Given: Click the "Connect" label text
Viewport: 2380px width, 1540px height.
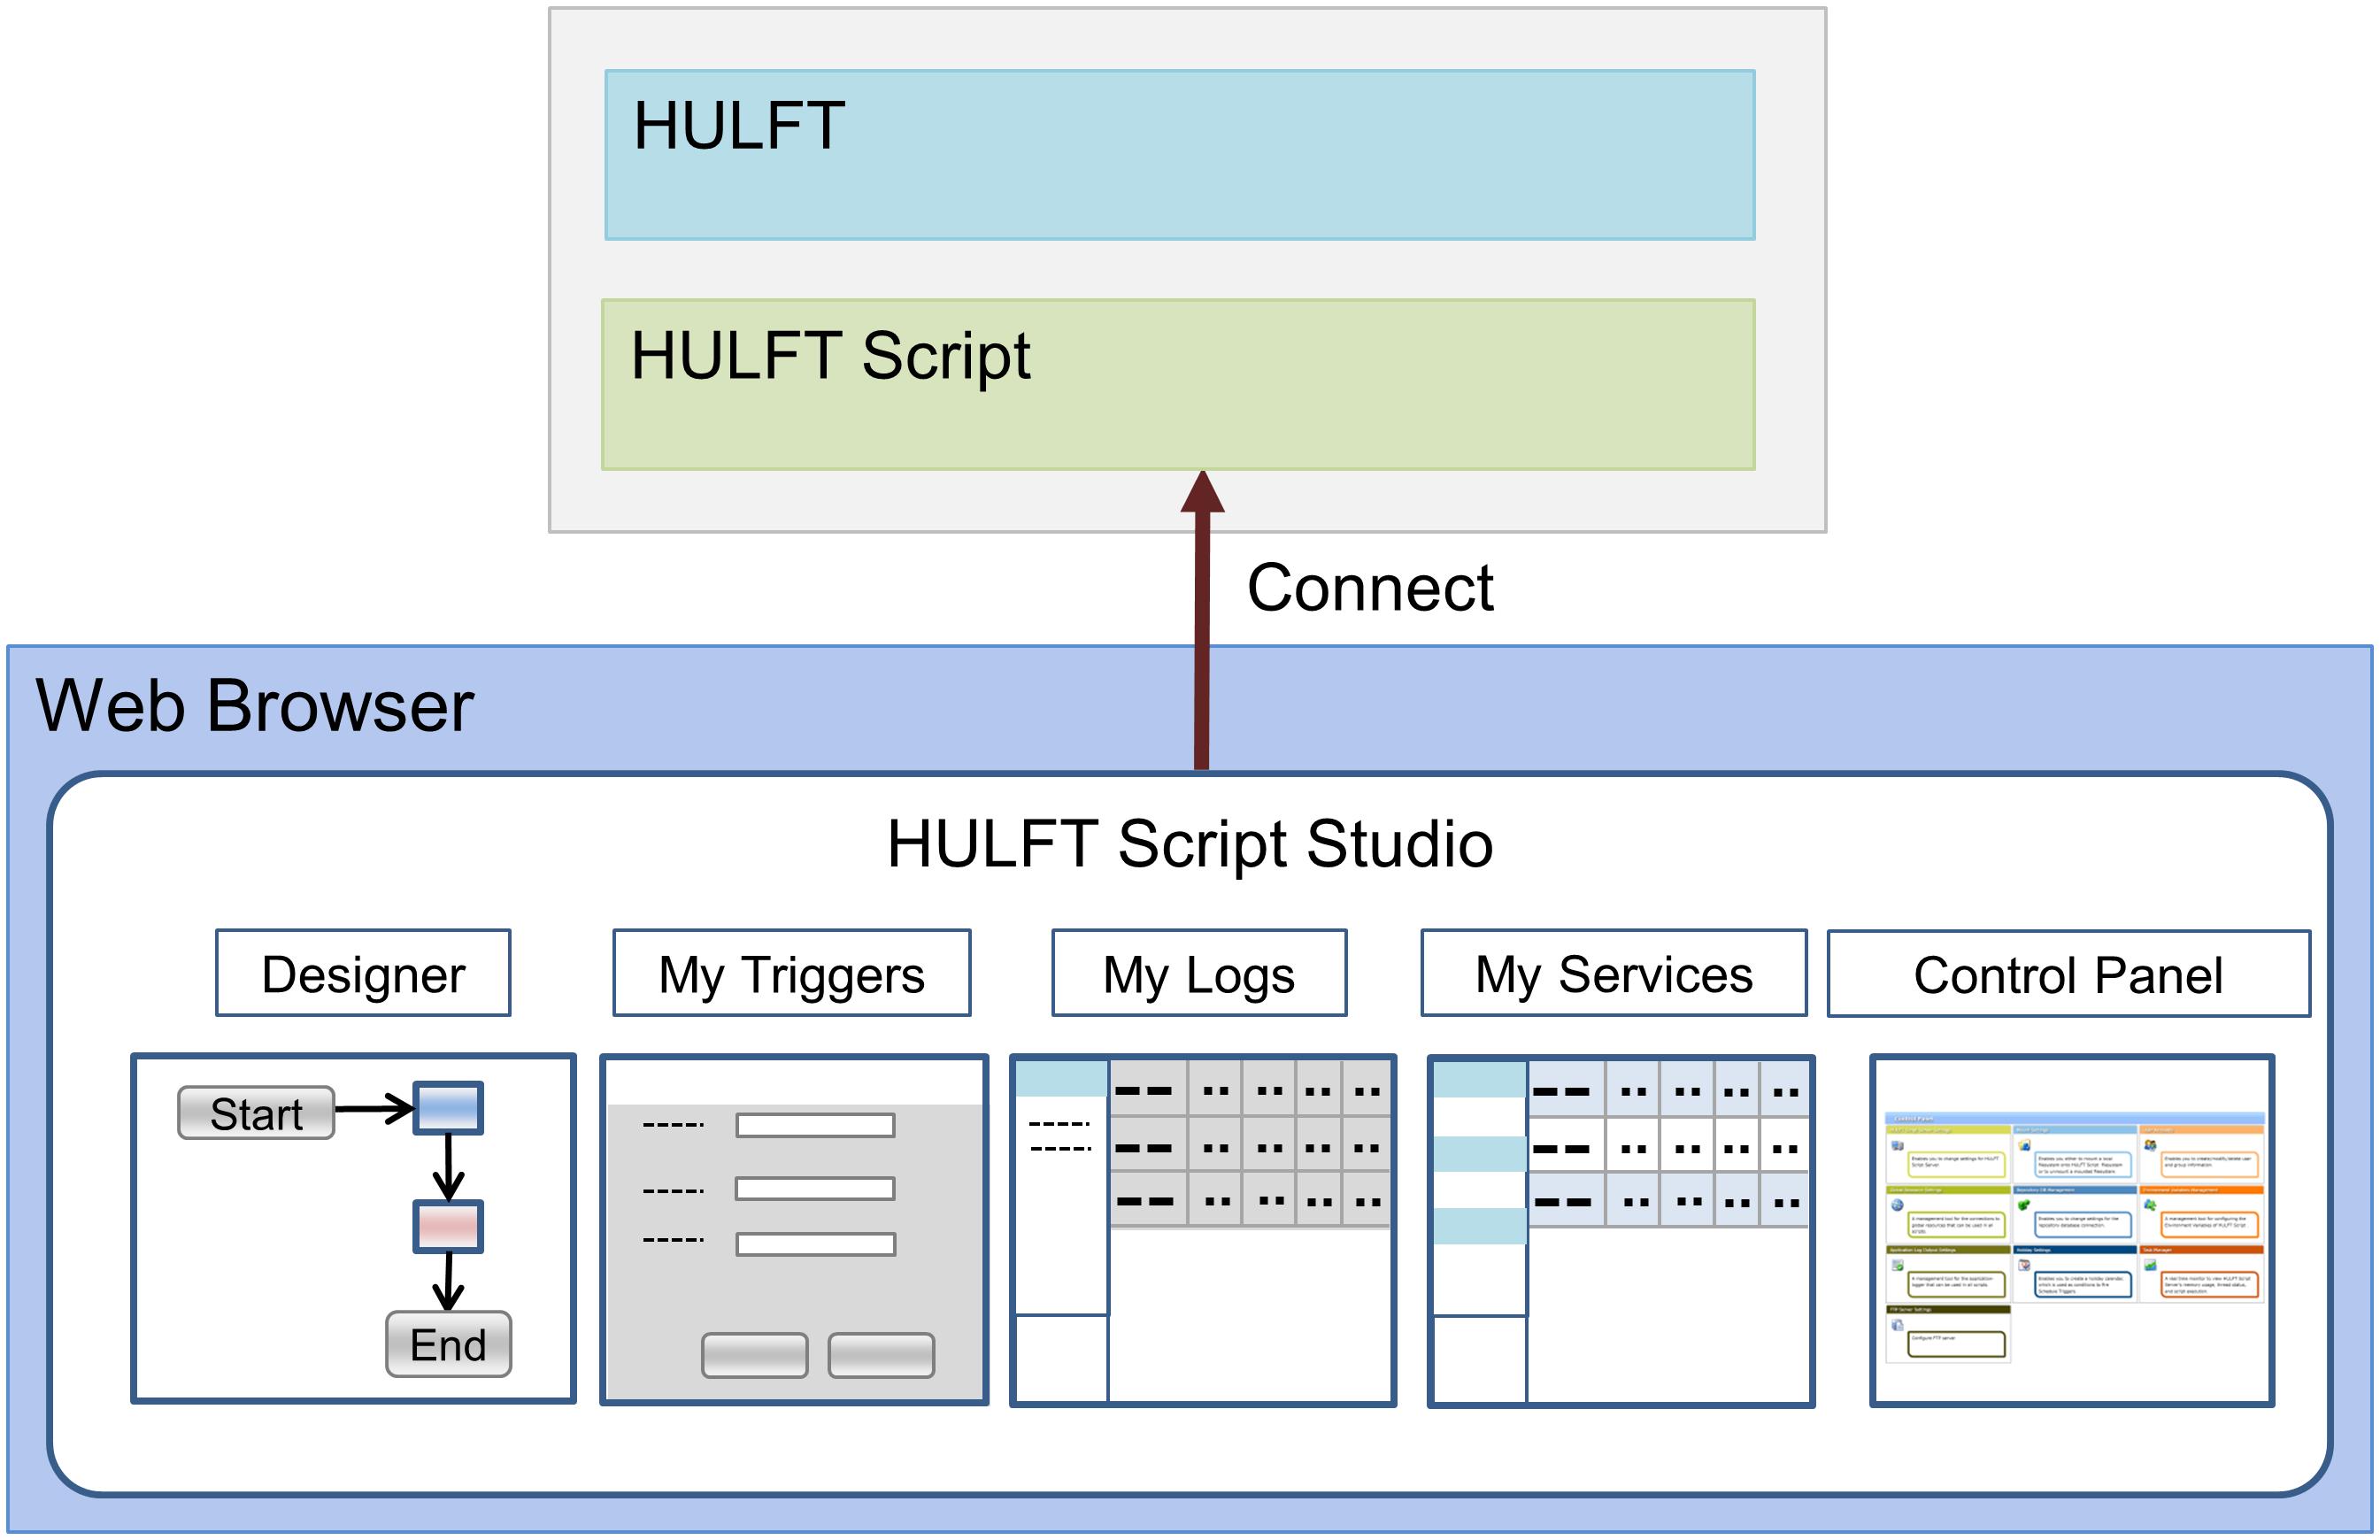Looking at the screenshot, I should pyautogui.click(x=1370, y=587).
